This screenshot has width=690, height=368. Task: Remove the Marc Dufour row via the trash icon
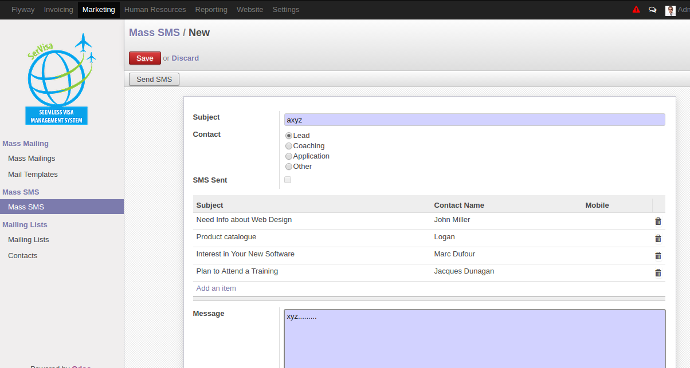pyautogui.click(x=658, y=255)
